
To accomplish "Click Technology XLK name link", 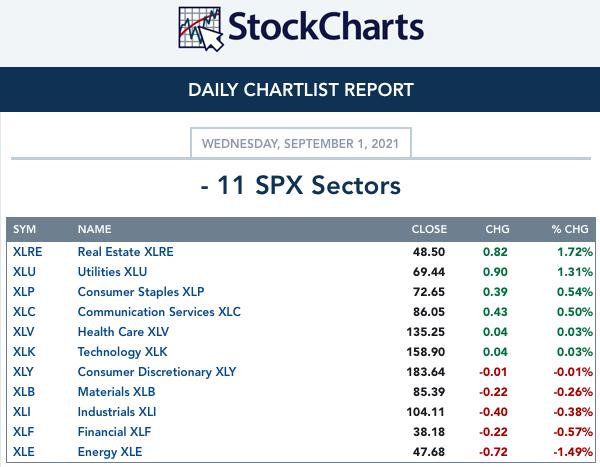I will pos(122,352).
